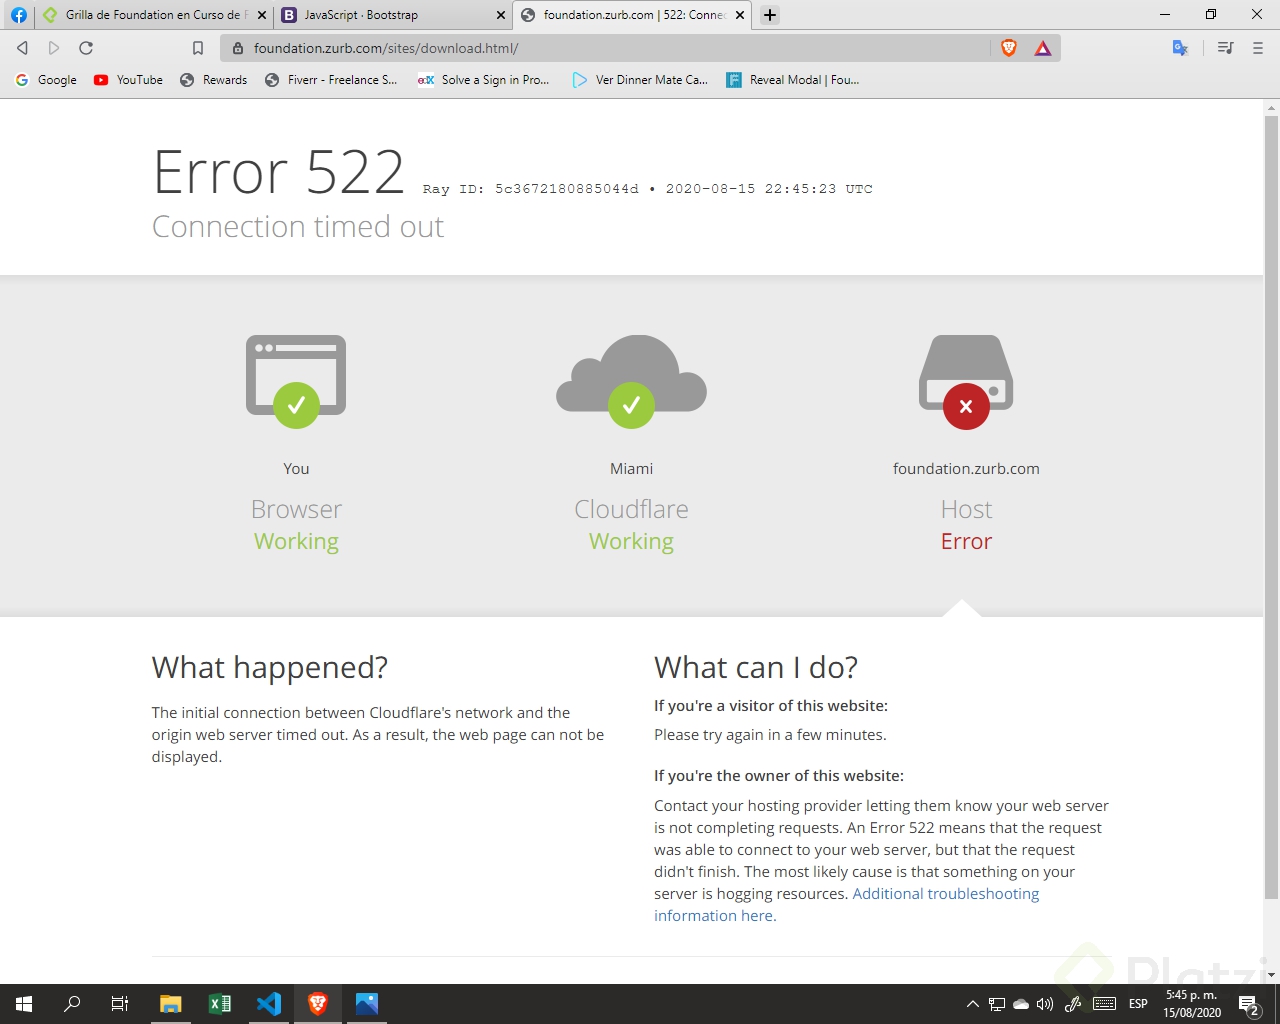Image resolution: width=1280 pixels, height=1024 pixels.
Task: Click the "Error 522" heading
Action: (279, 172)
